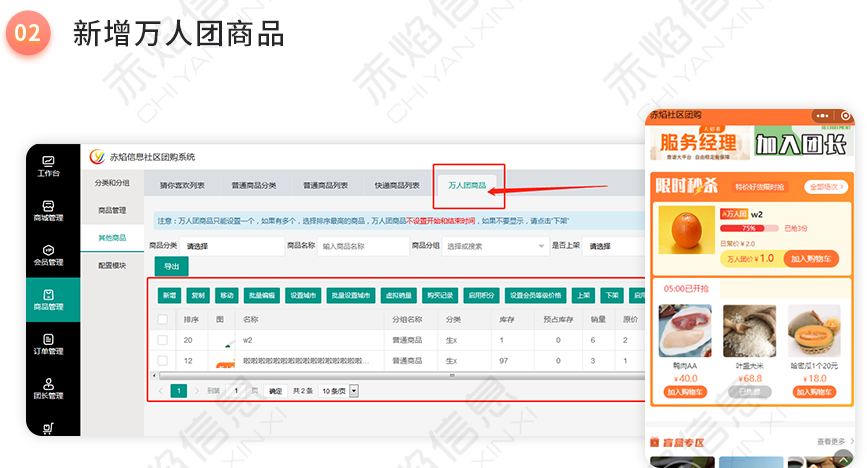Image resolution: width=867 pixels, height=468 pixels.
Task: Switch to the 万人团商品 tab
Action: click(467, 185)
